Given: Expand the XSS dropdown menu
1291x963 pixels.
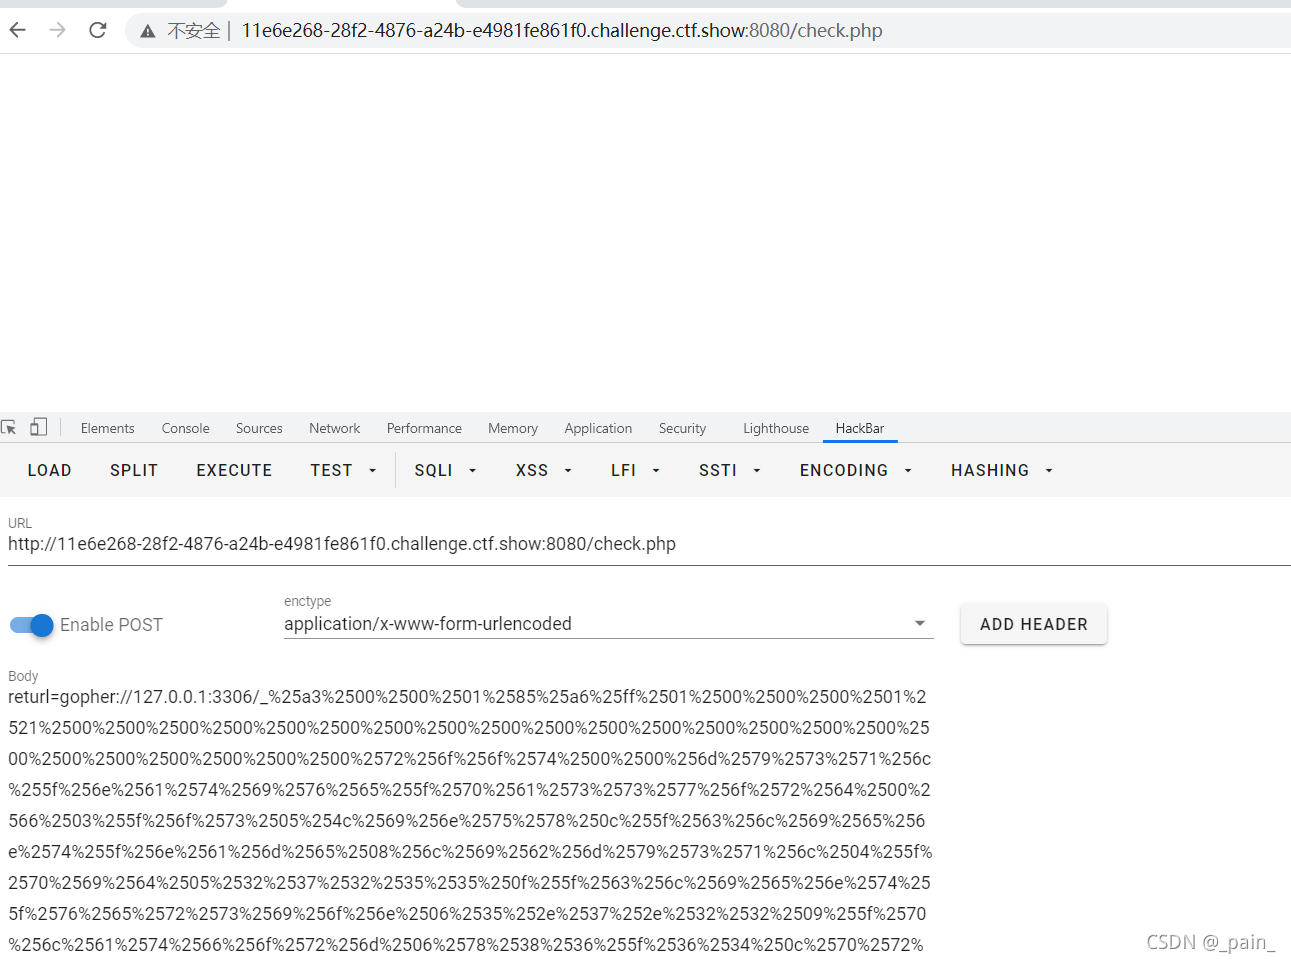Looking at the screenshot, I should (543, 470).
